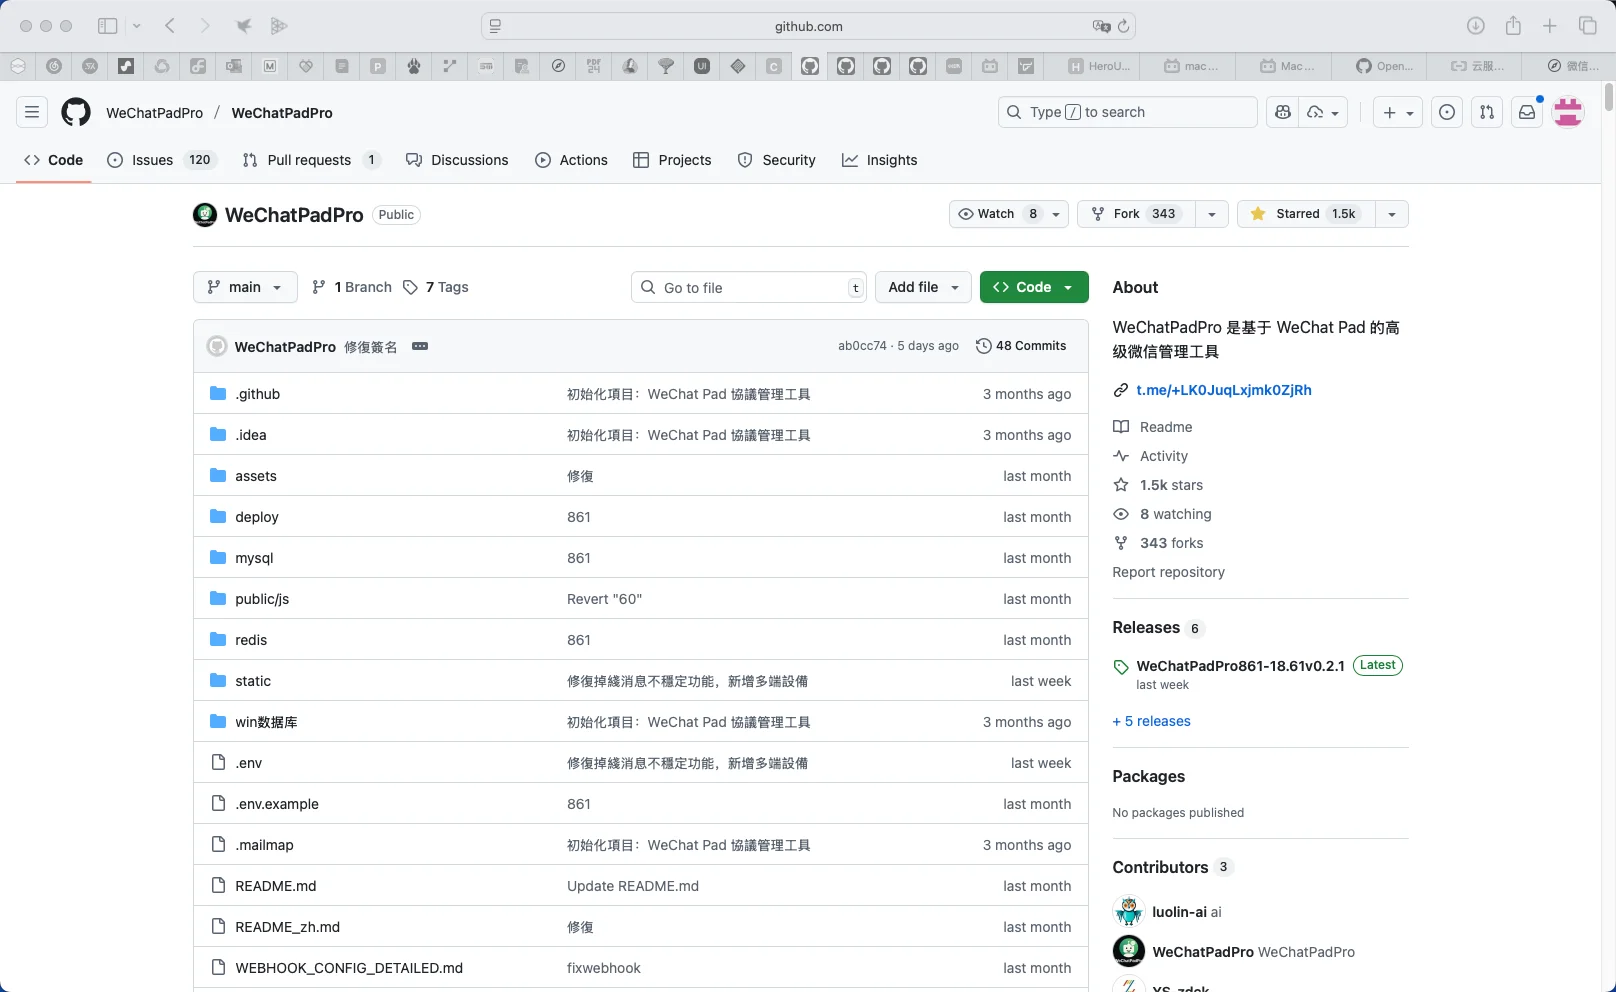Image resolution: width=1616 pixels, height=992 pixels.
Task: Open pull requests shortcut icon in header
Action: 1487,112
